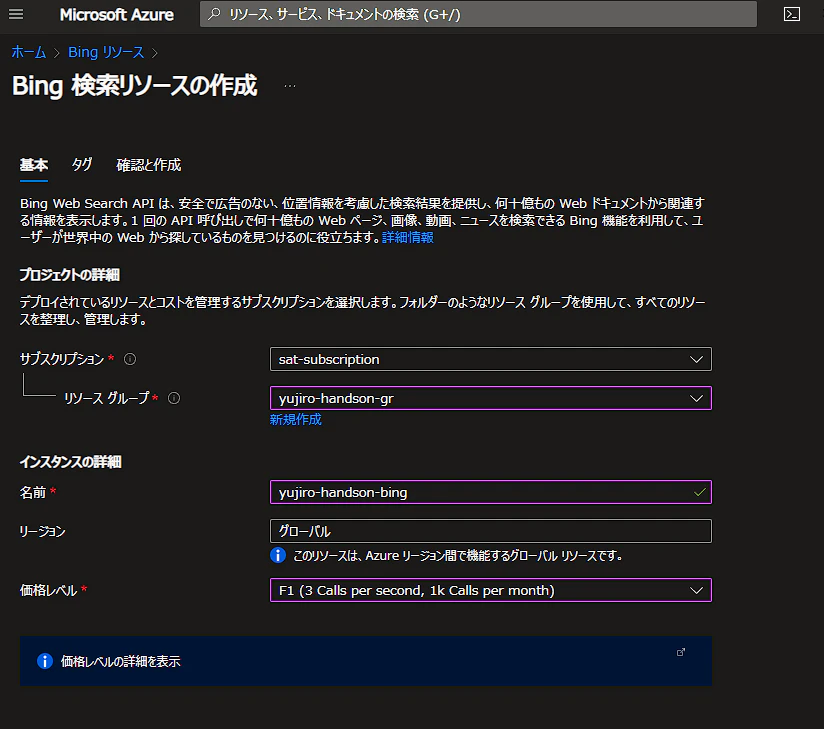Follow the ホーム breadcrumb link
Viewport: 824px width, 729px height.
click(29, 52)
